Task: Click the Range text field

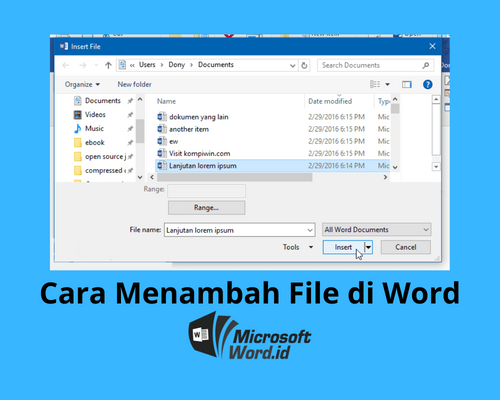Action: point(207,191)
